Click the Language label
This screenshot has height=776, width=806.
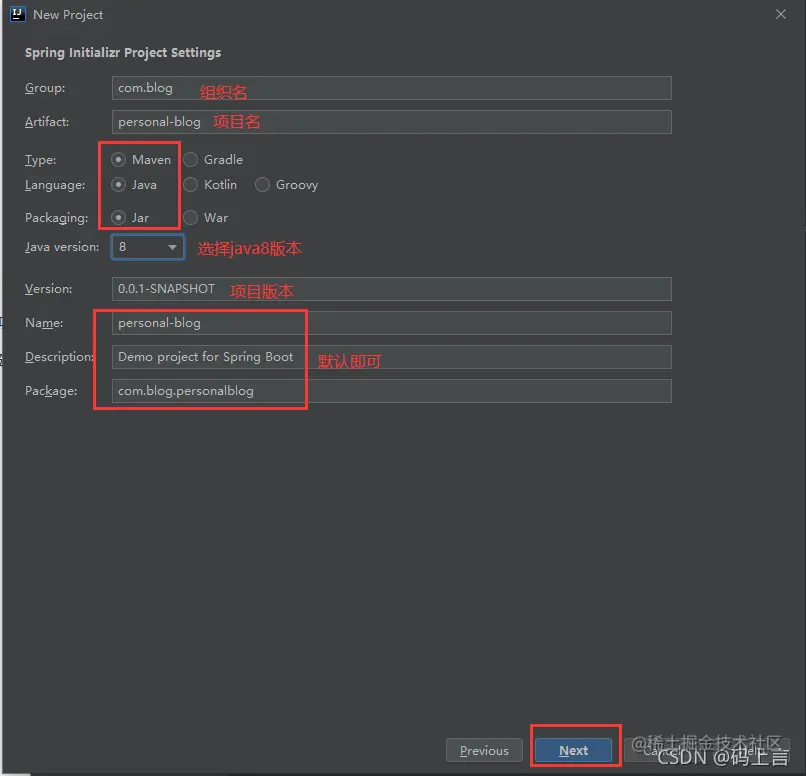[55, 185]
